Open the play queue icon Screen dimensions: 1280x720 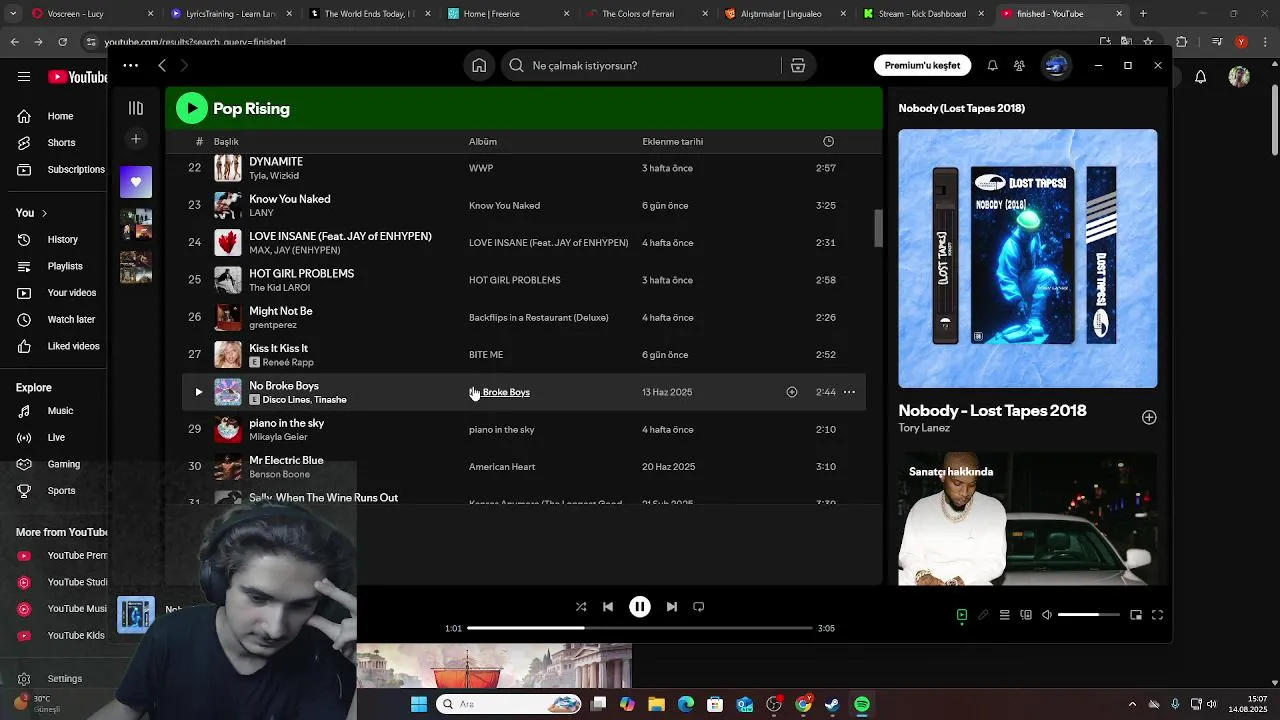[1005, 615]
